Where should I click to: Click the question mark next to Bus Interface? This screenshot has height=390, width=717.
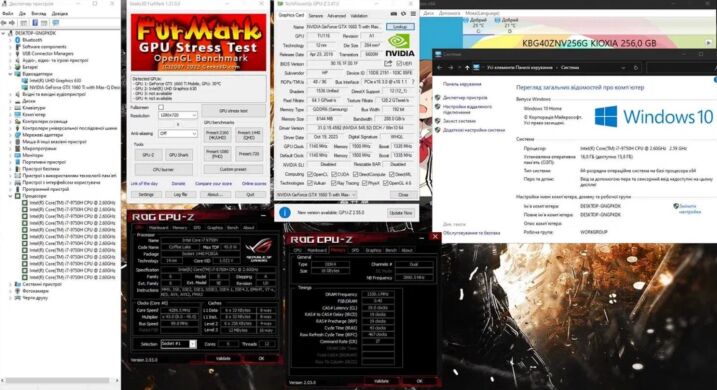point(413,82)
